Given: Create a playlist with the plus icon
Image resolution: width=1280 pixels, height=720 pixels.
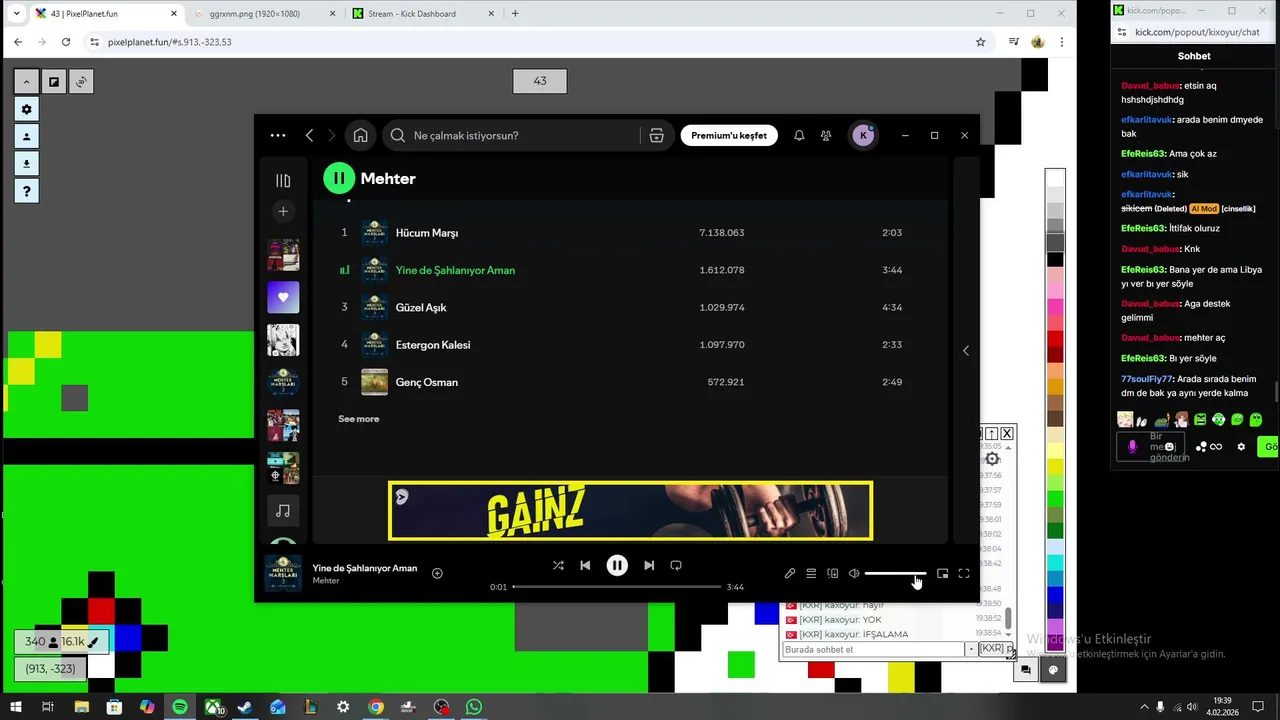Looking at the screenshot, I should point(283,211).
